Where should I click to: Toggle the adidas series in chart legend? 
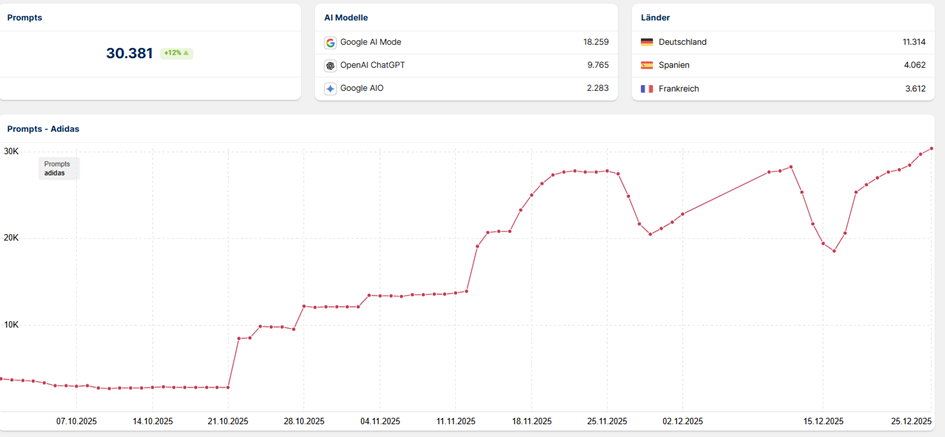tap(55, 173)
